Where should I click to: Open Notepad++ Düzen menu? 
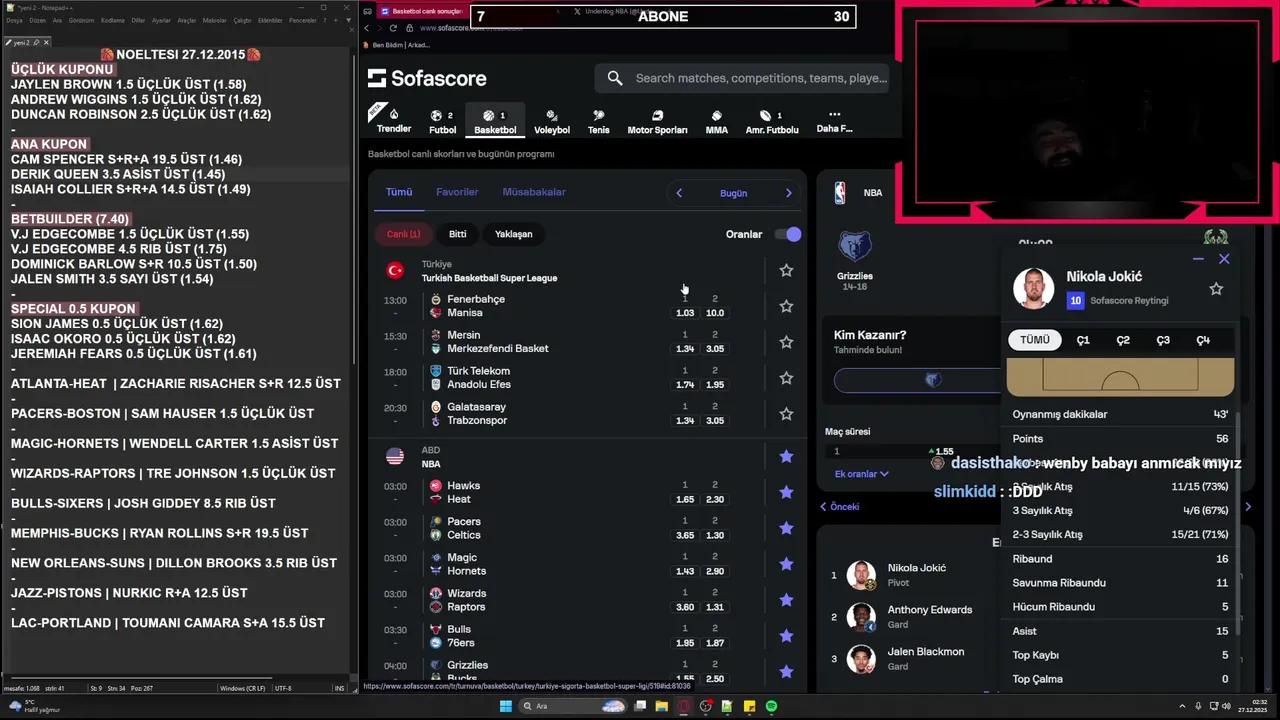tap(38, 20)
